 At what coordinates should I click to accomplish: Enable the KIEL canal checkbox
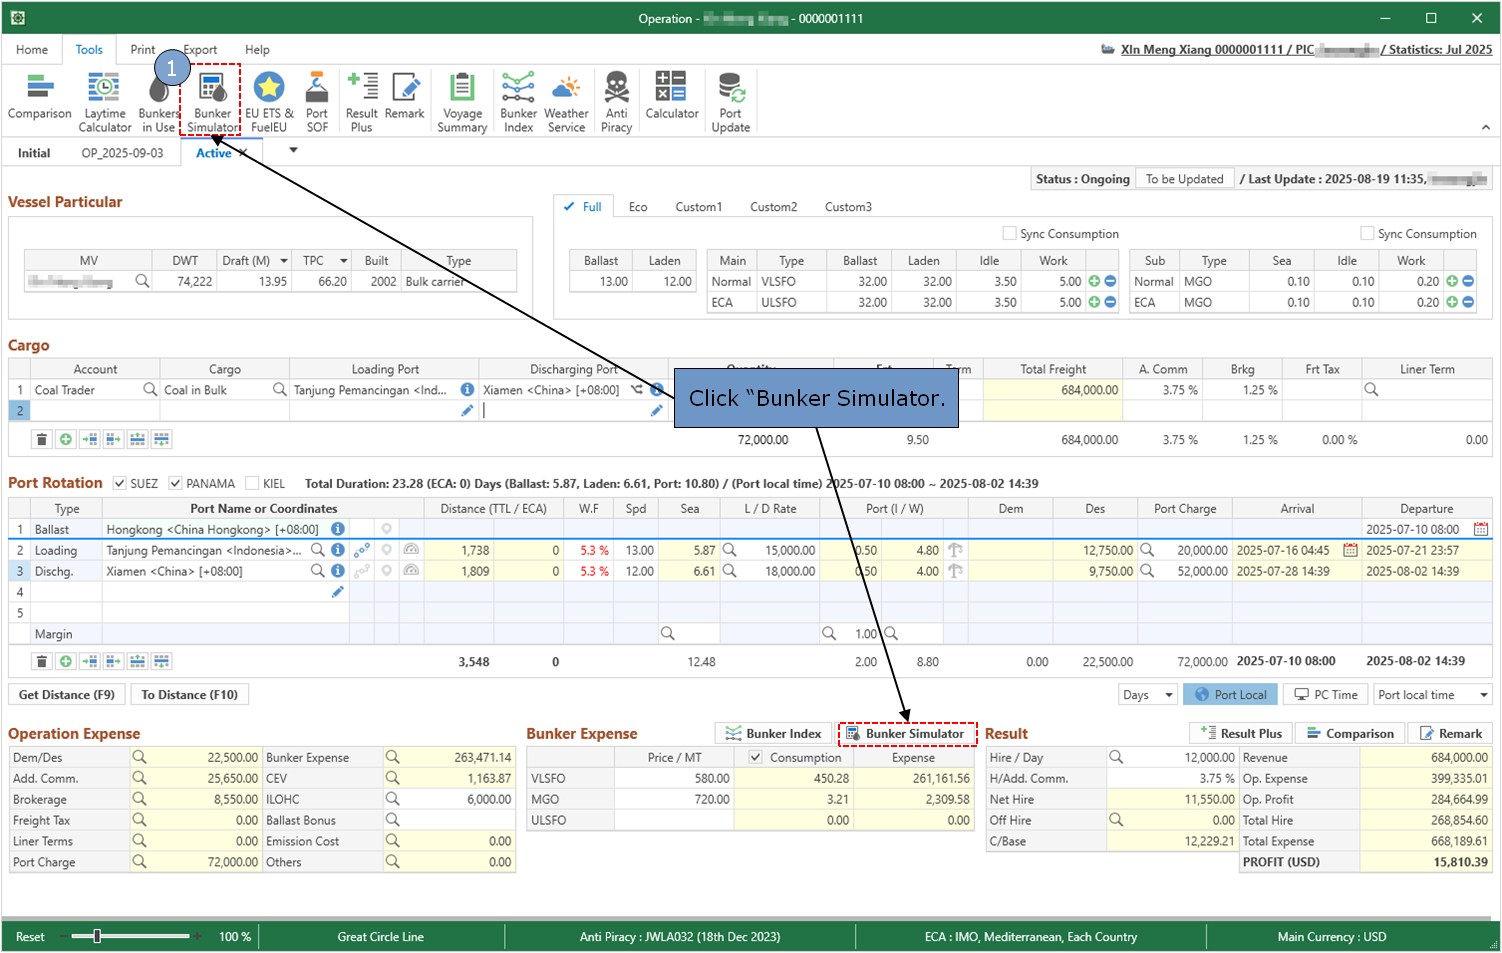click(x=252, y=484)
